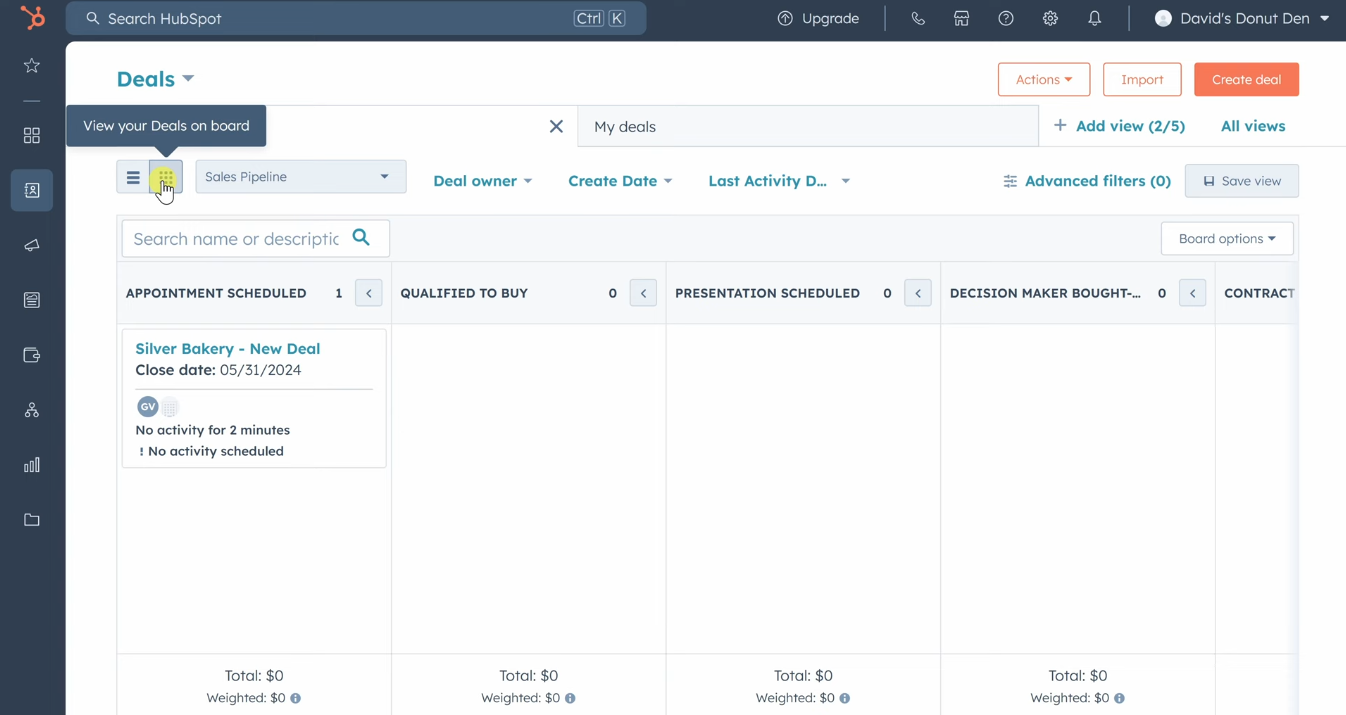Collapse the Appointment Scheduled column
The image size is (1346, 715).
[369, 293]
